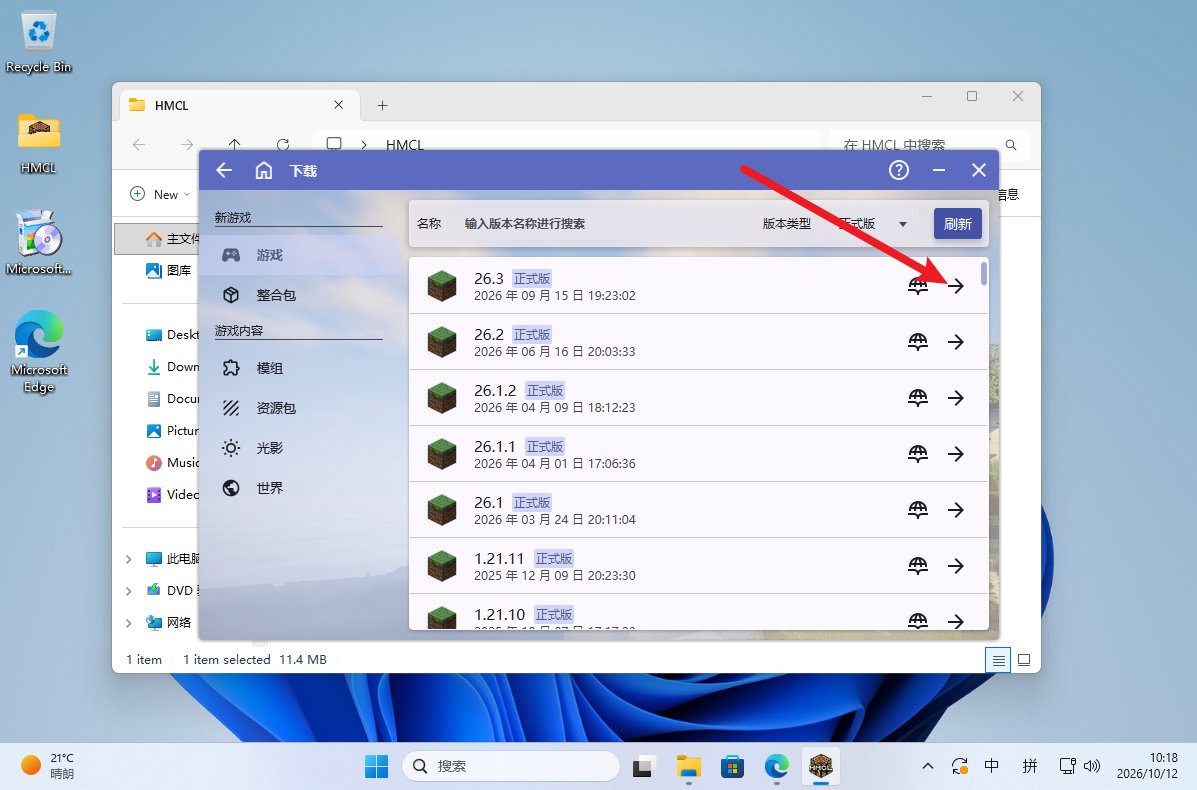The image size is (1197, 790).
Task: Open the clock and date in the taskbar
Action: pos(1147,766)
